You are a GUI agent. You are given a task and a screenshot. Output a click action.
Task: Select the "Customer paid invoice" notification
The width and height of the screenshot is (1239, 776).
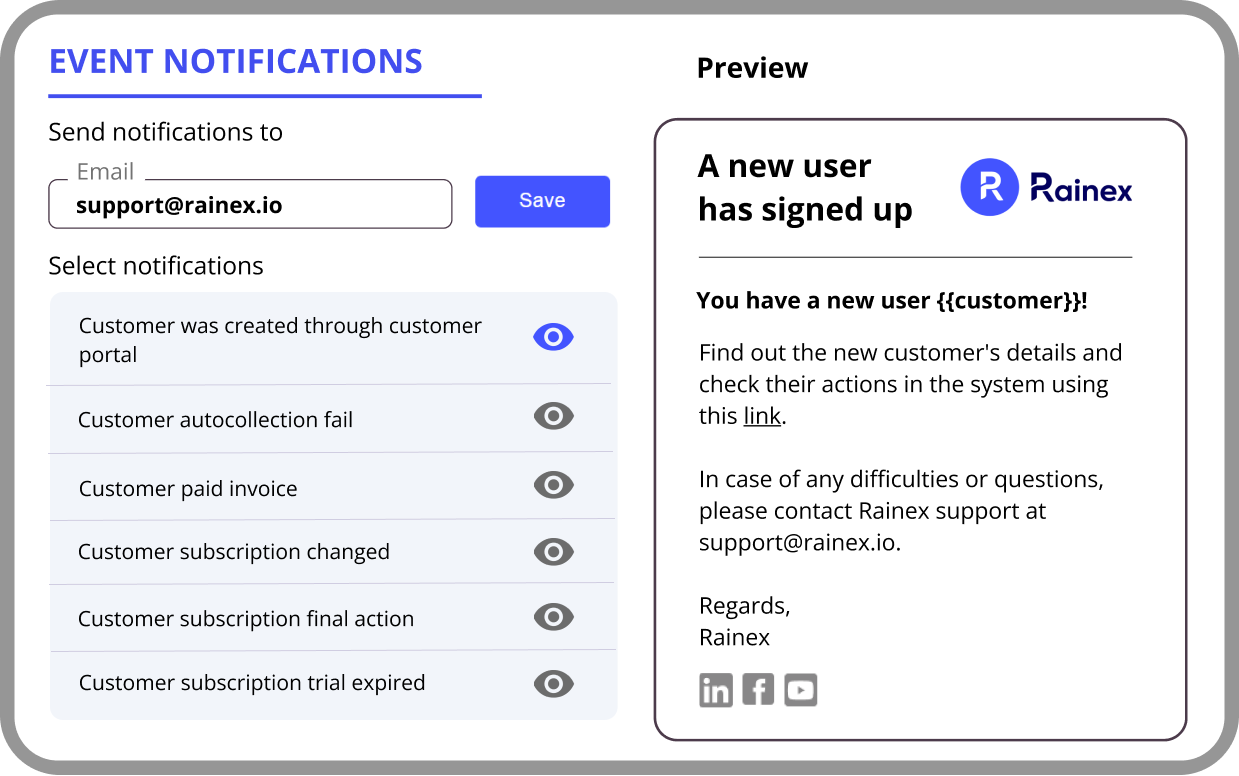click(188, 489)
